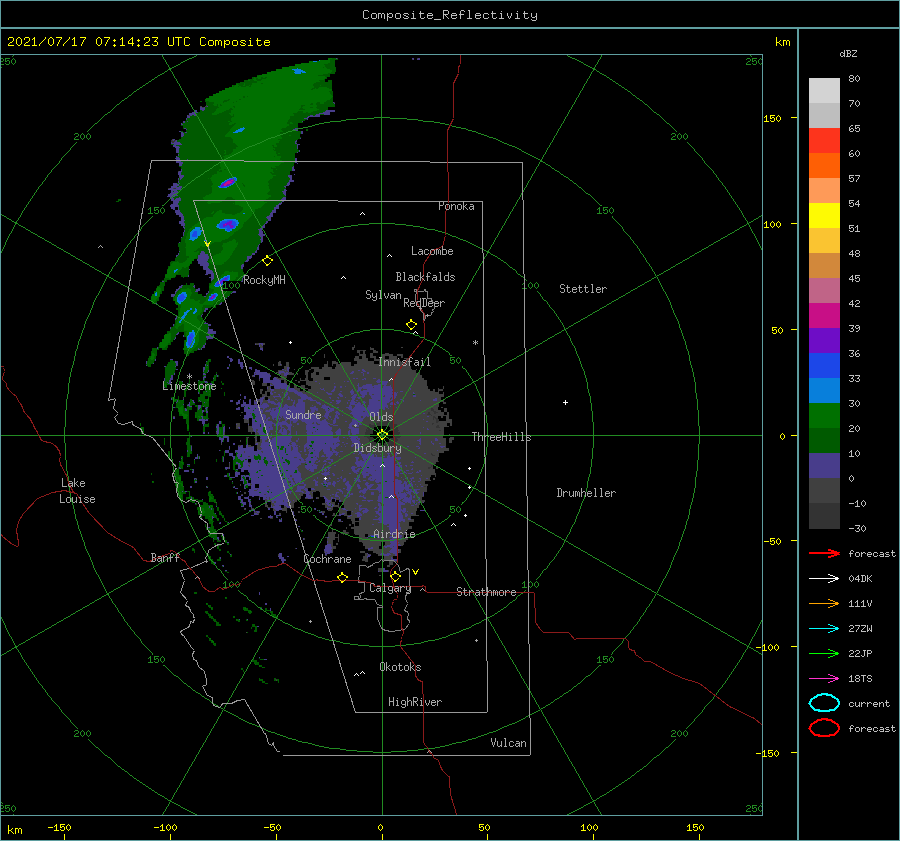Screen dimensions: 900x841
Task: Click the Ponoka city label
Action: tap(456, 206)
